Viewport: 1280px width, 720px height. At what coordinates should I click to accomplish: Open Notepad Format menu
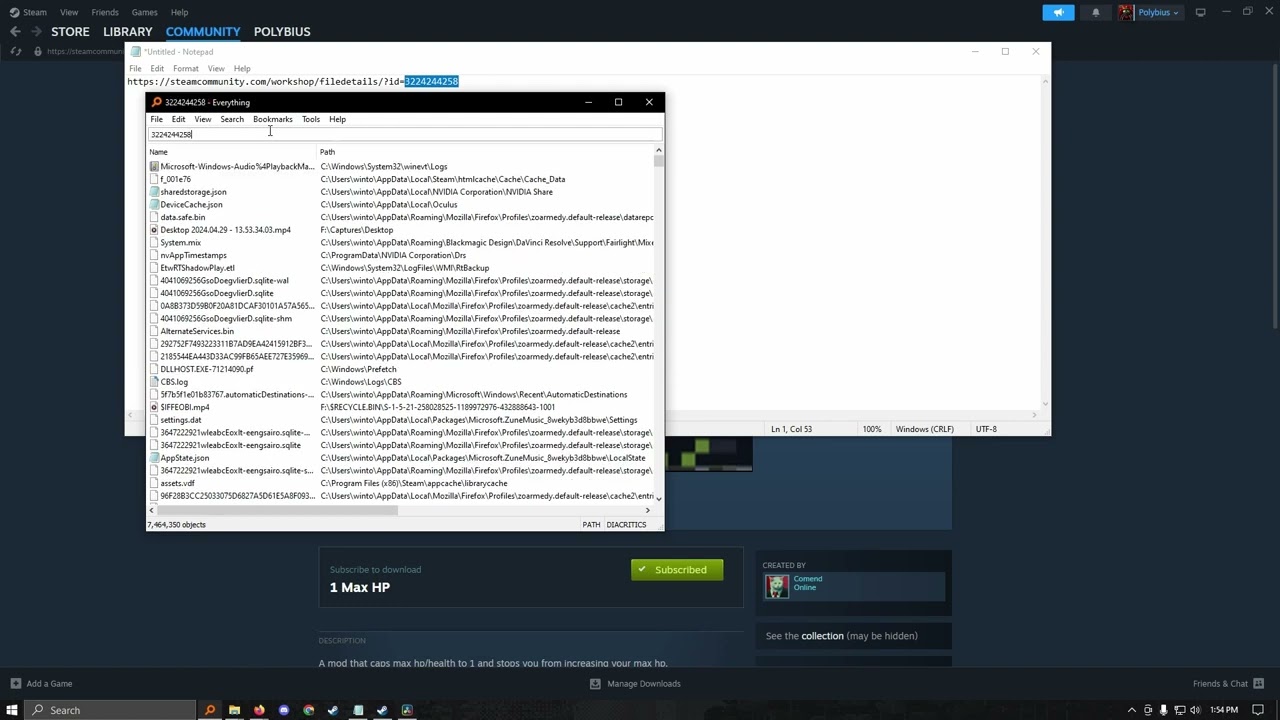click(x=186, y=69)
